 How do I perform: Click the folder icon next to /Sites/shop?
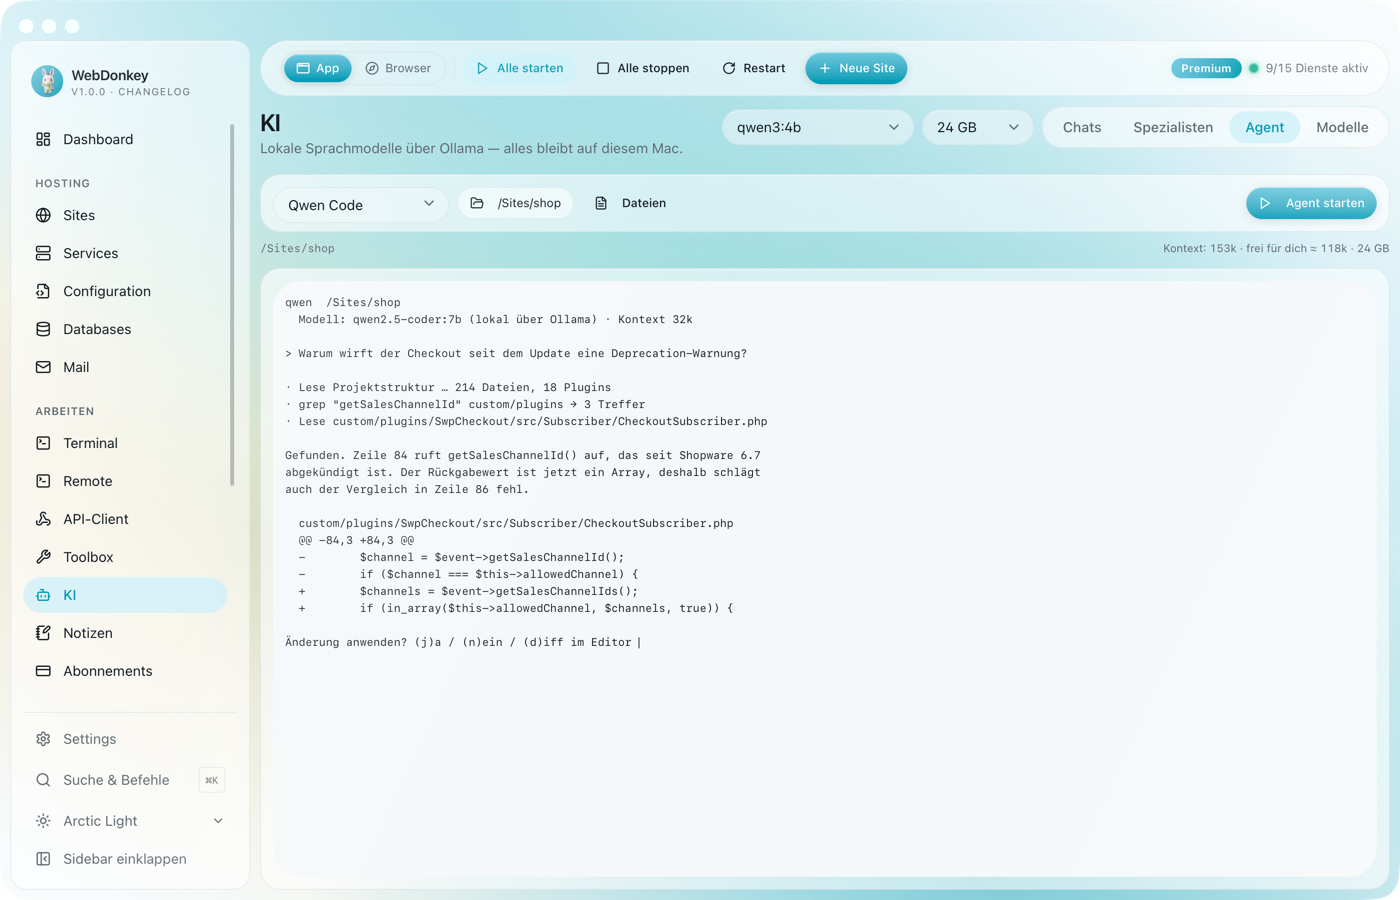point(477,203)
